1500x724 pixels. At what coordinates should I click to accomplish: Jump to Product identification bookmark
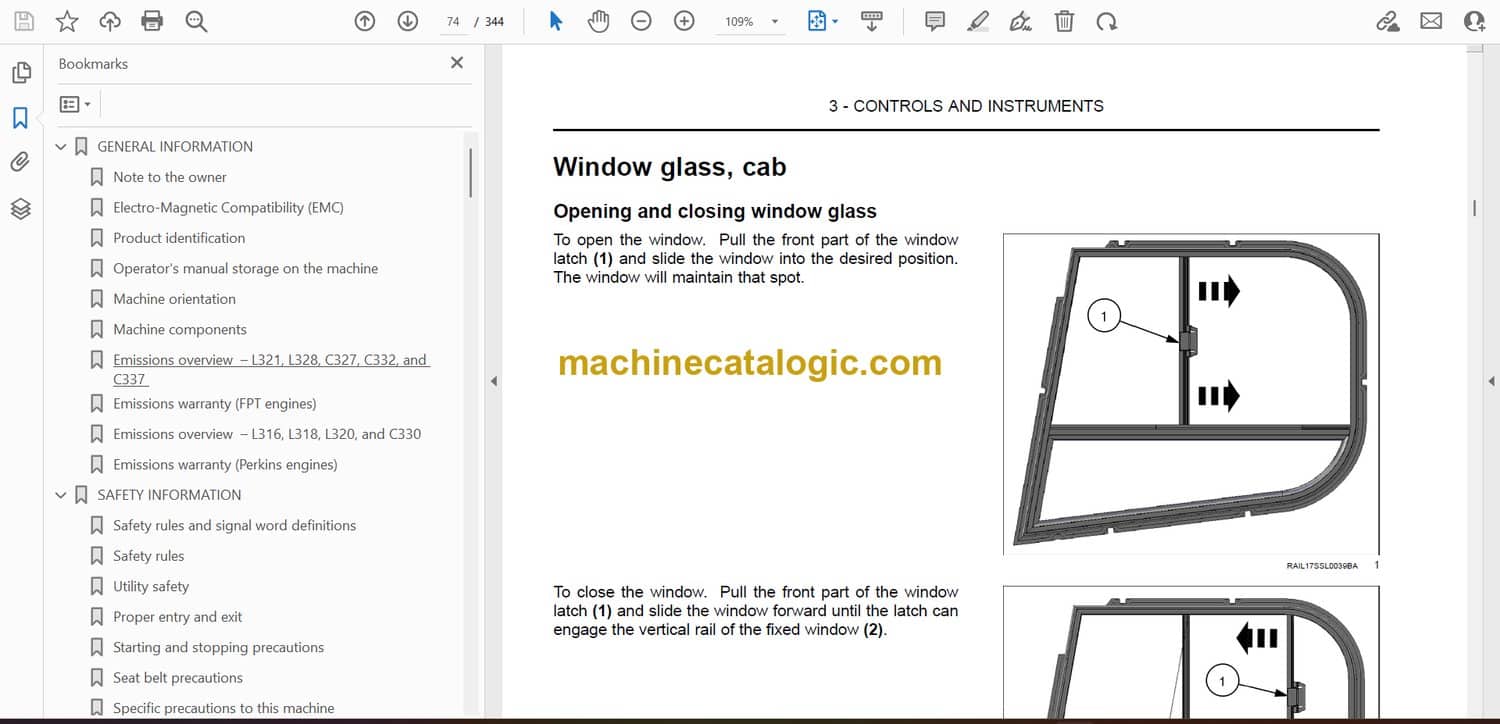[179, 238]
